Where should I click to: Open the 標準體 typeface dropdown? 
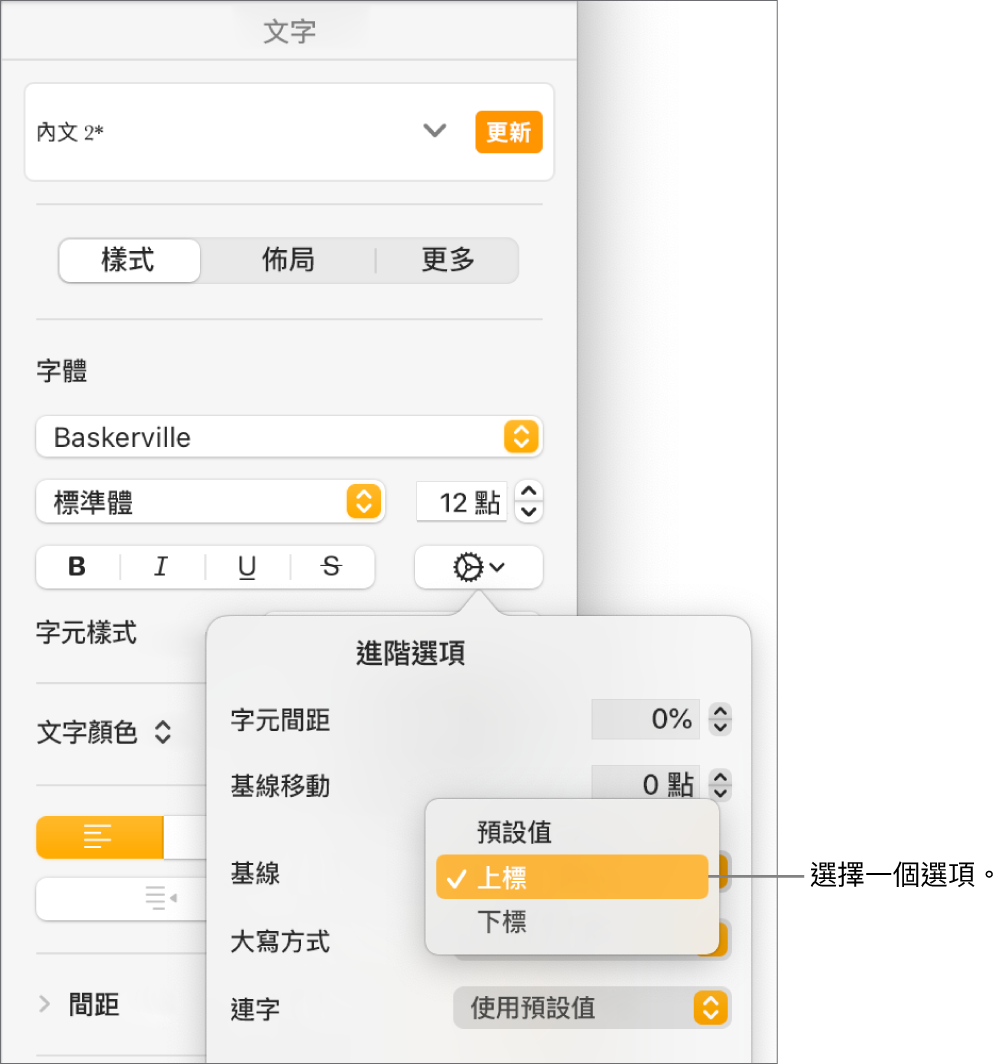[210, 502]
